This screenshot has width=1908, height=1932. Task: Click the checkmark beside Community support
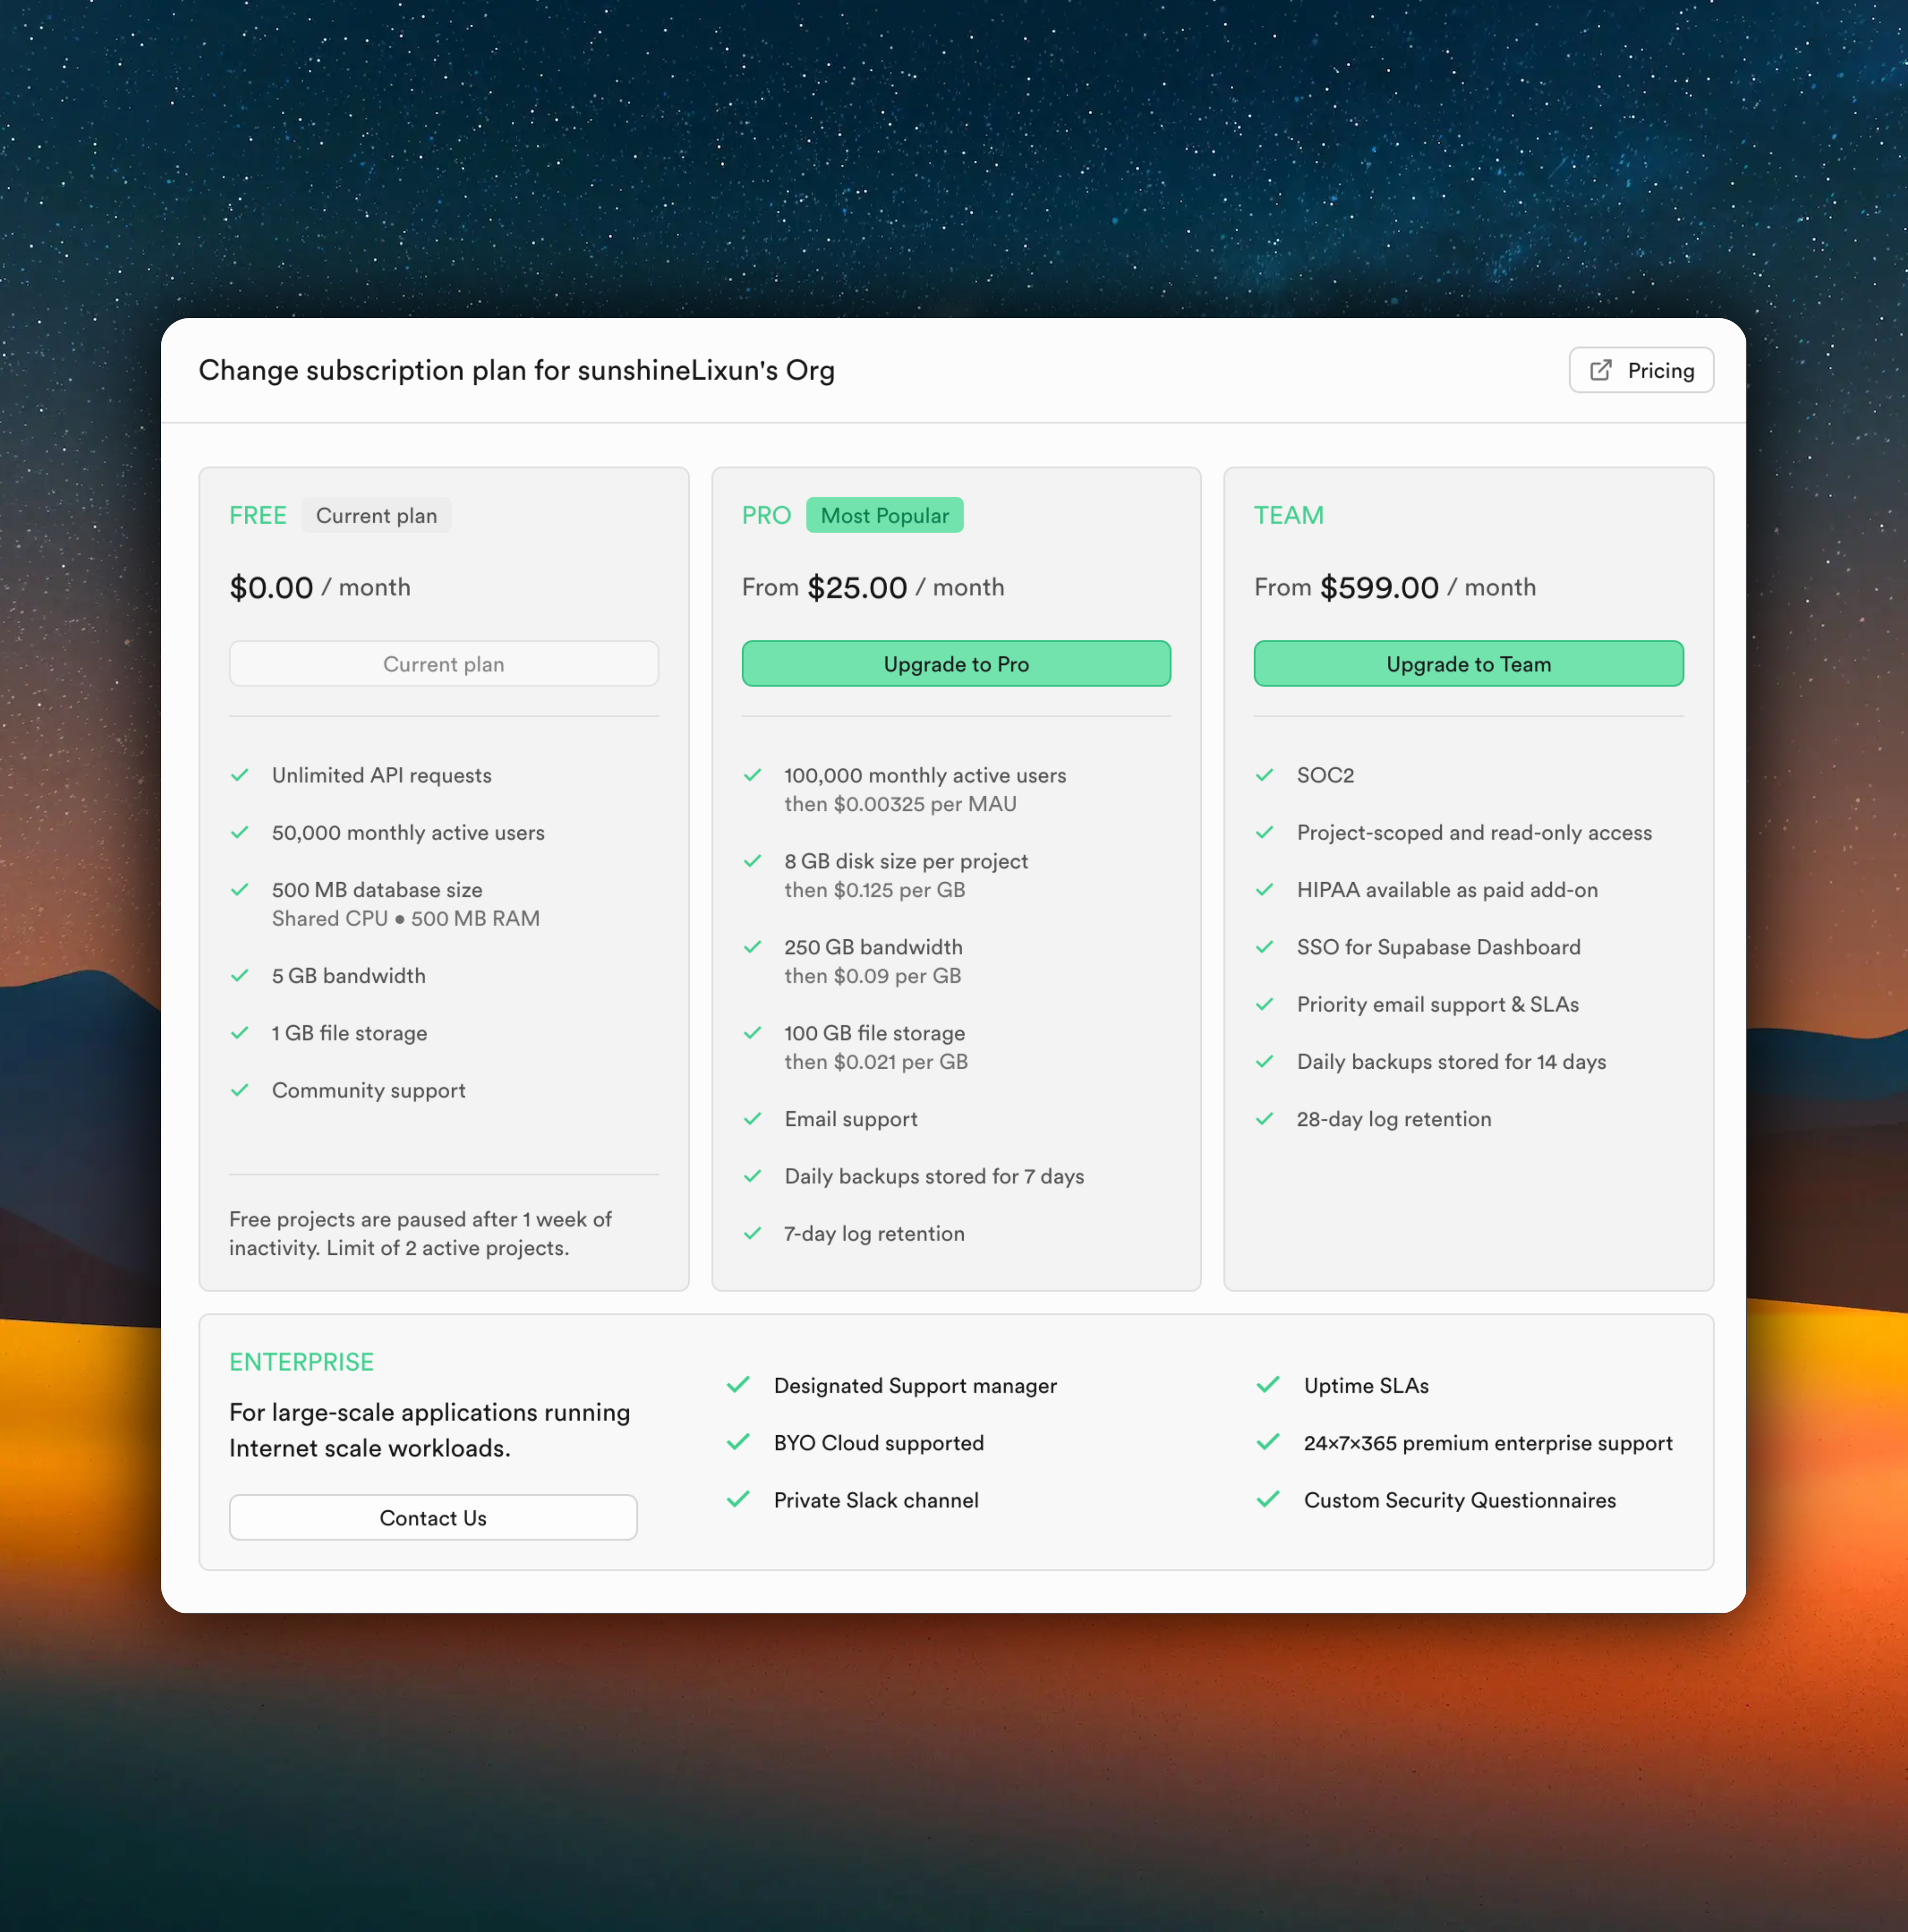coord(240,1090)
